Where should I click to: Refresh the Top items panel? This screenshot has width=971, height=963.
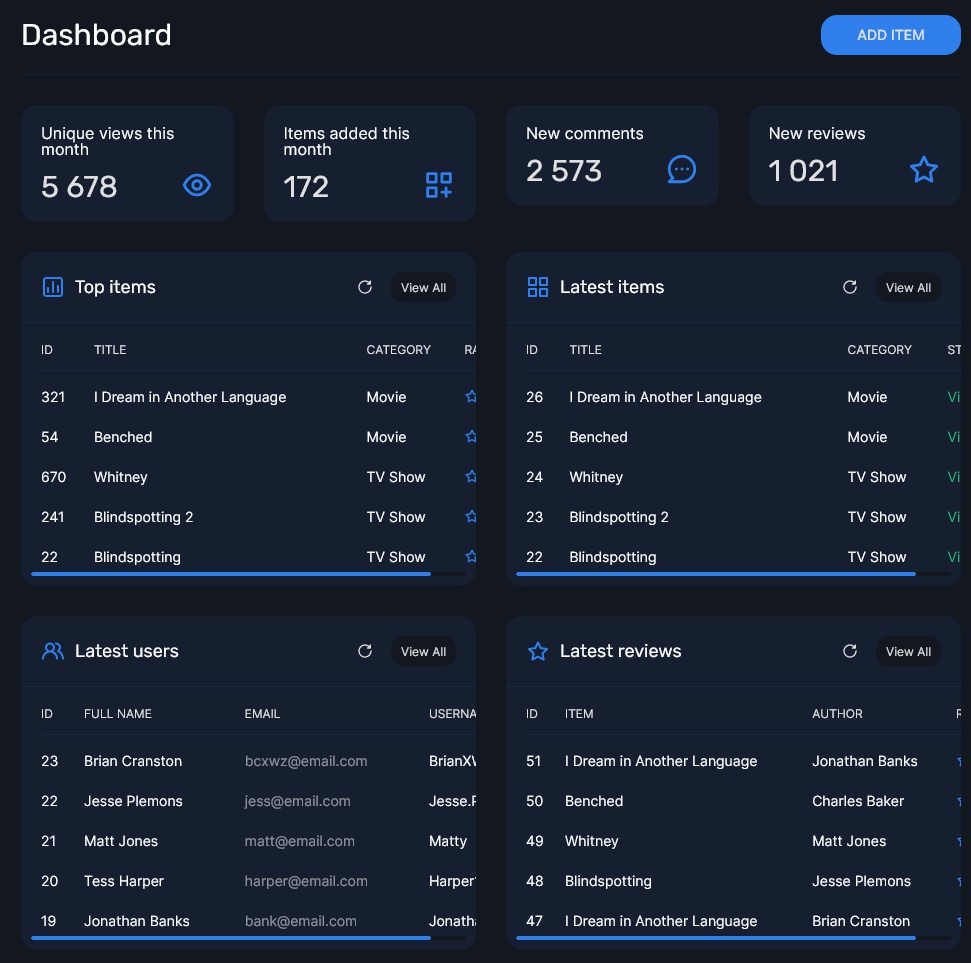[365, 287]
